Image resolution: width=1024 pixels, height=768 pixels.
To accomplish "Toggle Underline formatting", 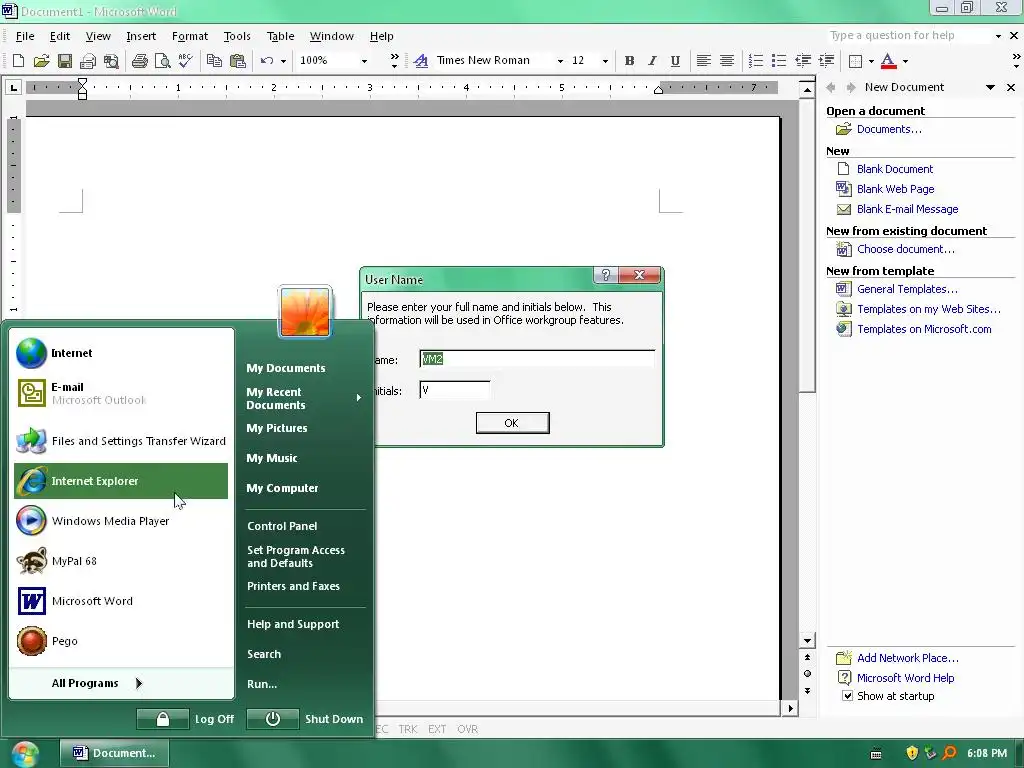I will [675, 61].
